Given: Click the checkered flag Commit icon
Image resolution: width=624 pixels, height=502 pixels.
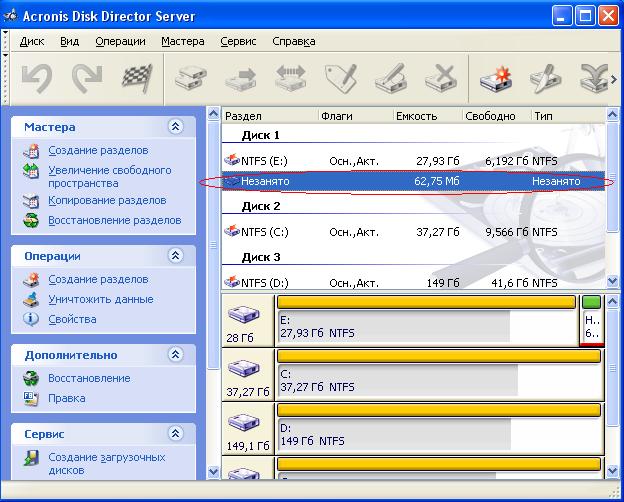Looking at the screenshot, I should pos(136,77).
